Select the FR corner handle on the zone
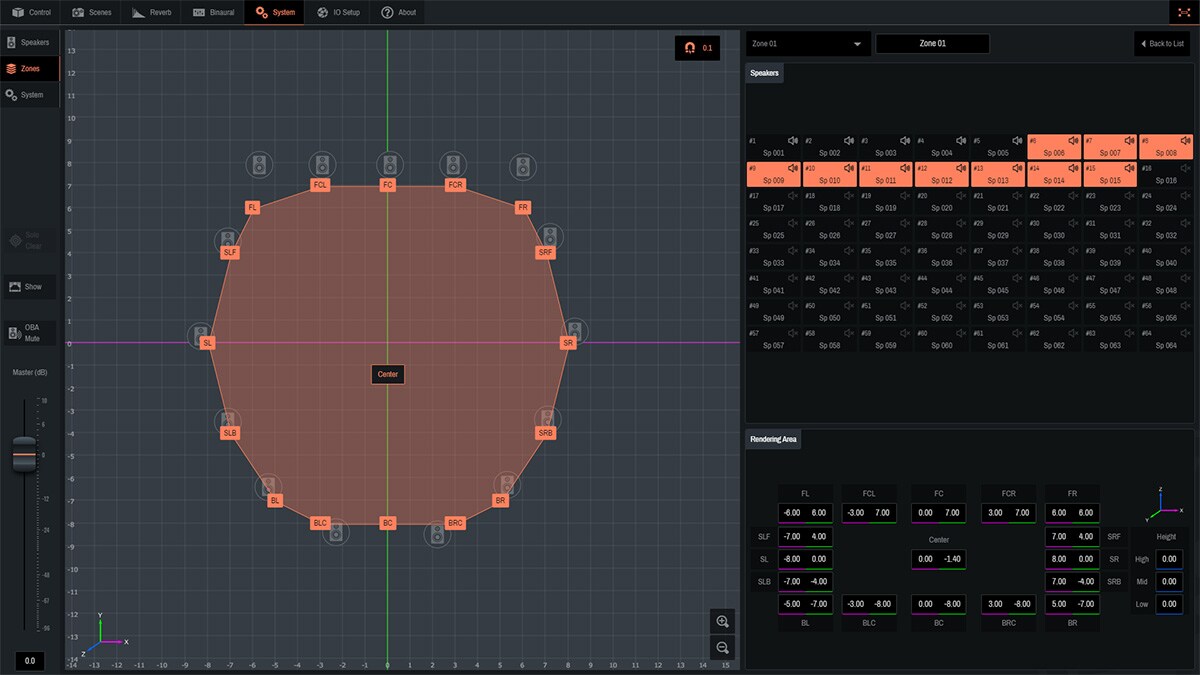The width and height of the screenshot is (1200, 675). pyautogui.click(x=522, y=207)
